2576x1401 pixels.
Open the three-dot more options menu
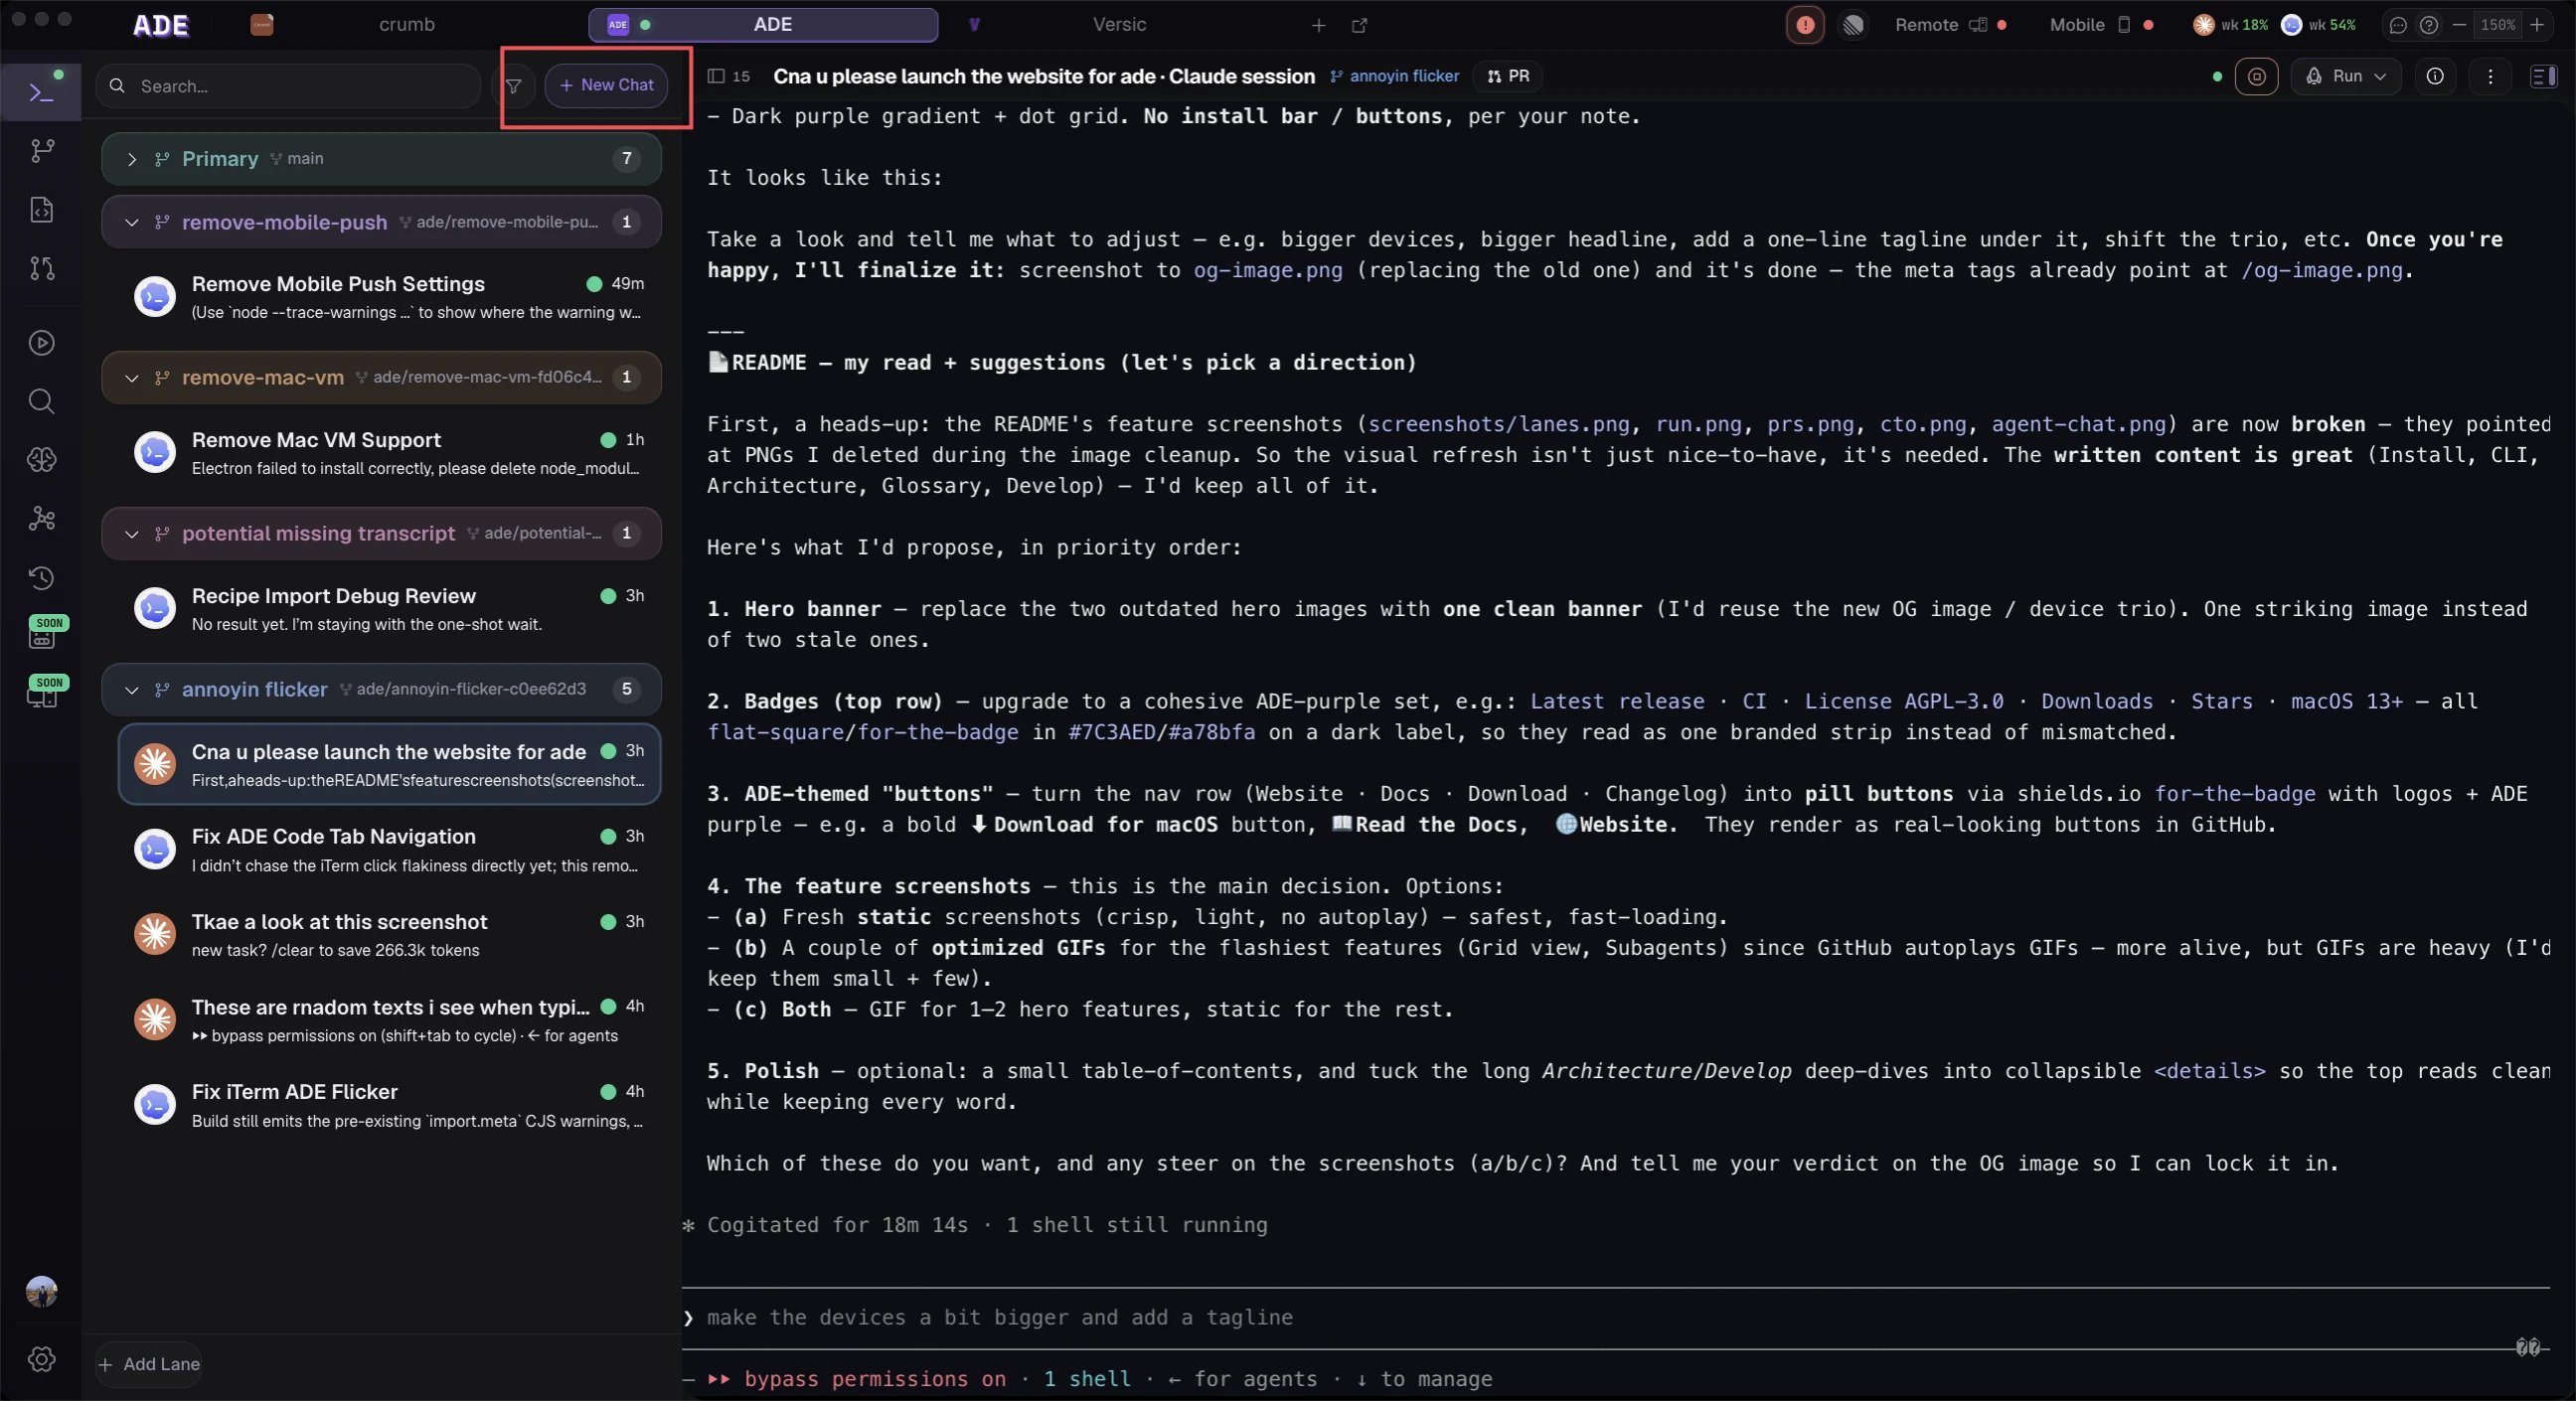click(2490, 76)
